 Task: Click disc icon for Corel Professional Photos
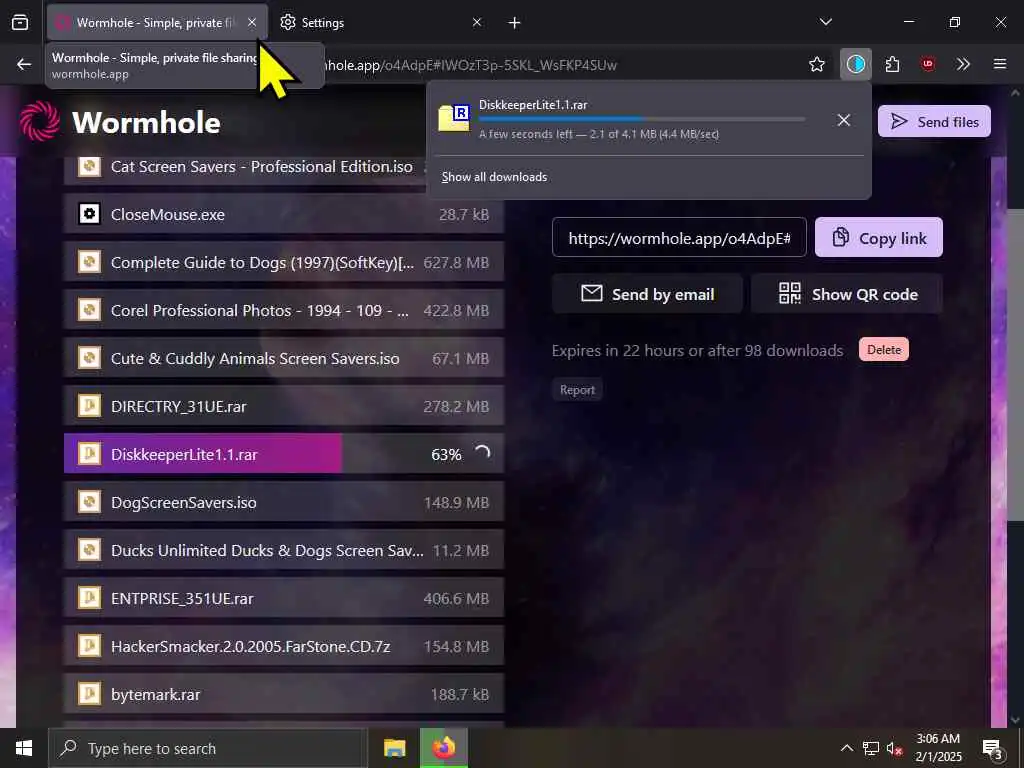89,310
